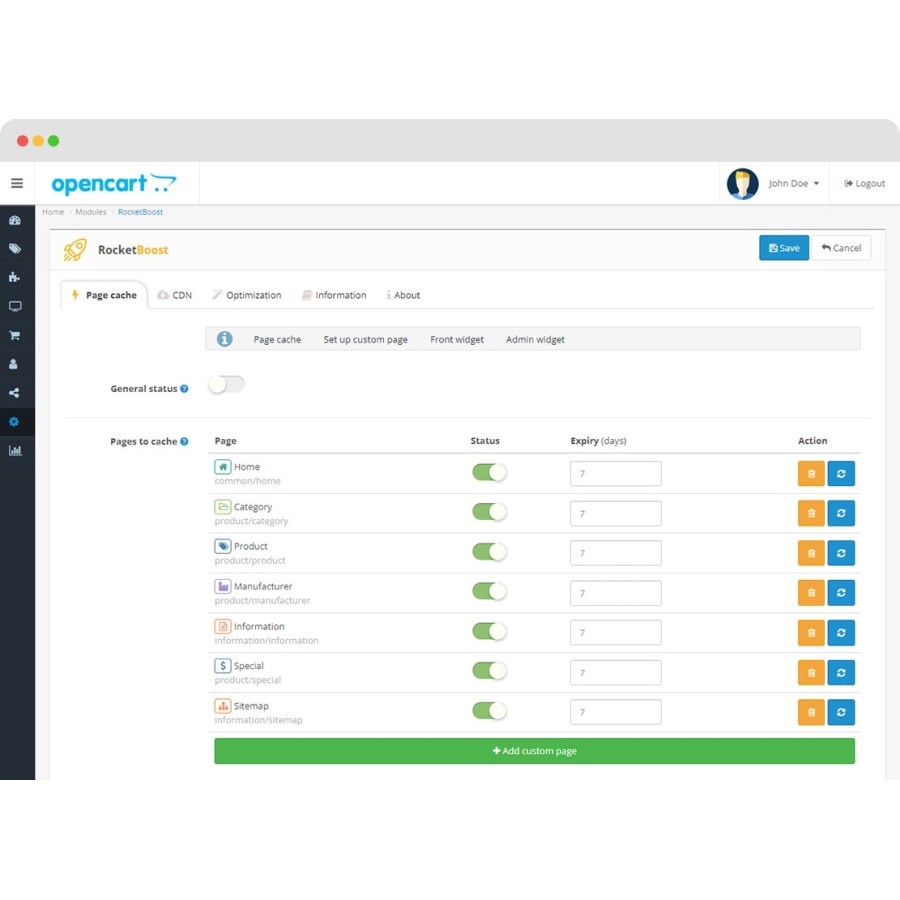Image resolution: width=900 pixels, height=900 pixels.
Task: Switch to the Information tab
Action: coord(334,295)
